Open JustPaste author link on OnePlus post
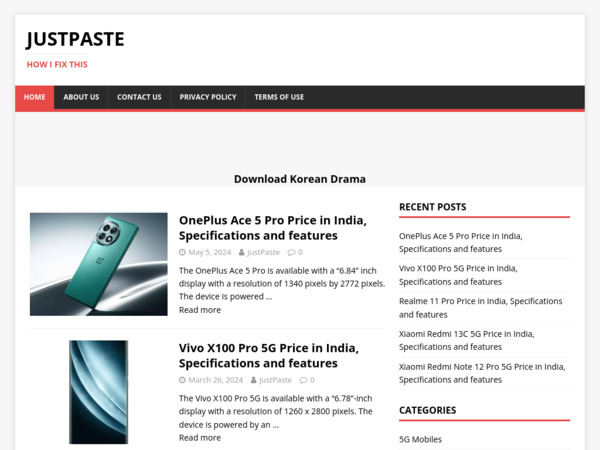600x450 pixels. tap(263, 252)
